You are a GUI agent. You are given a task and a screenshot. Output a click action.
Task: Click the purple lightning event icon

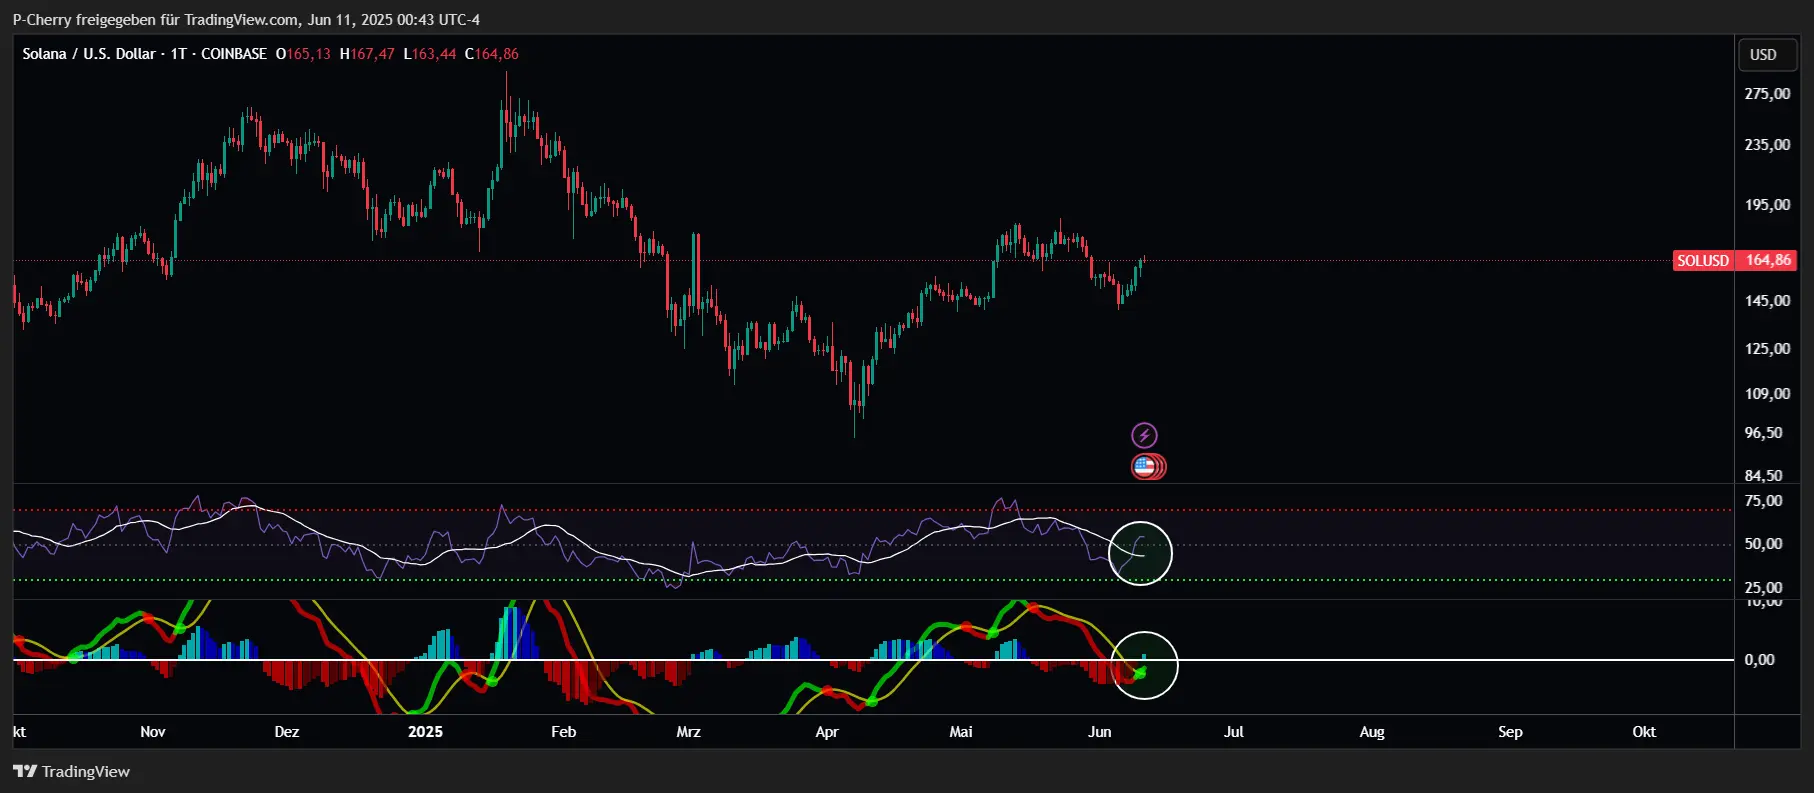tap(1144, 435)
